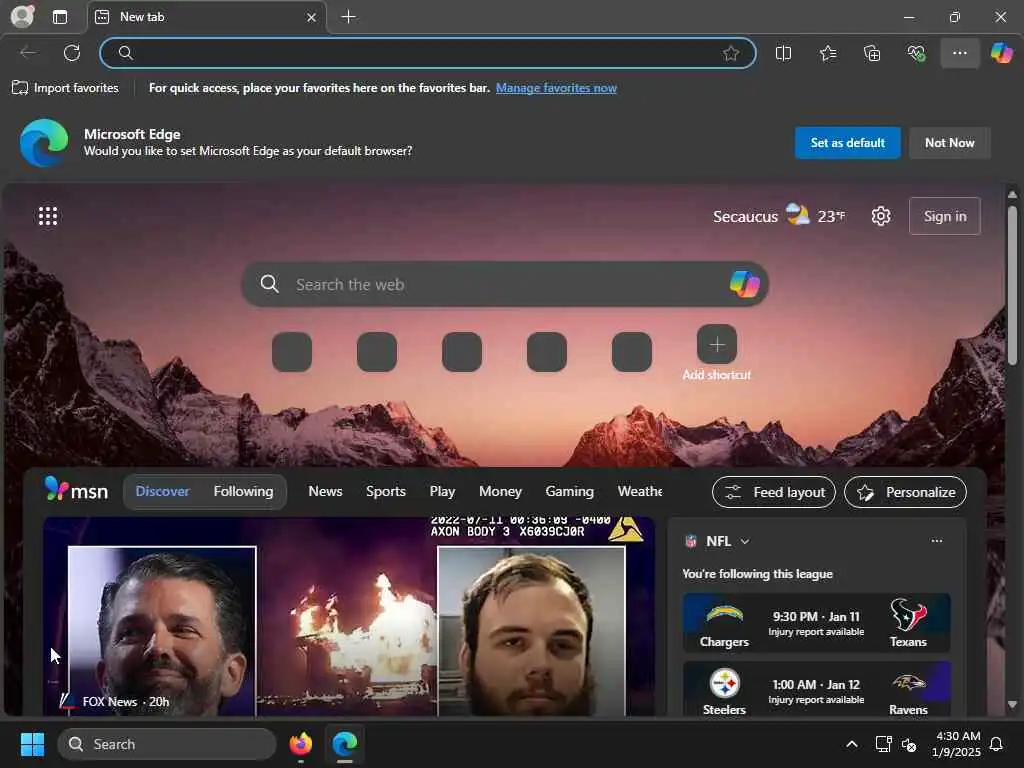Screen dimensions: 1024x768
Task: Focus the Search the web box
Action: tap(504, 284)
